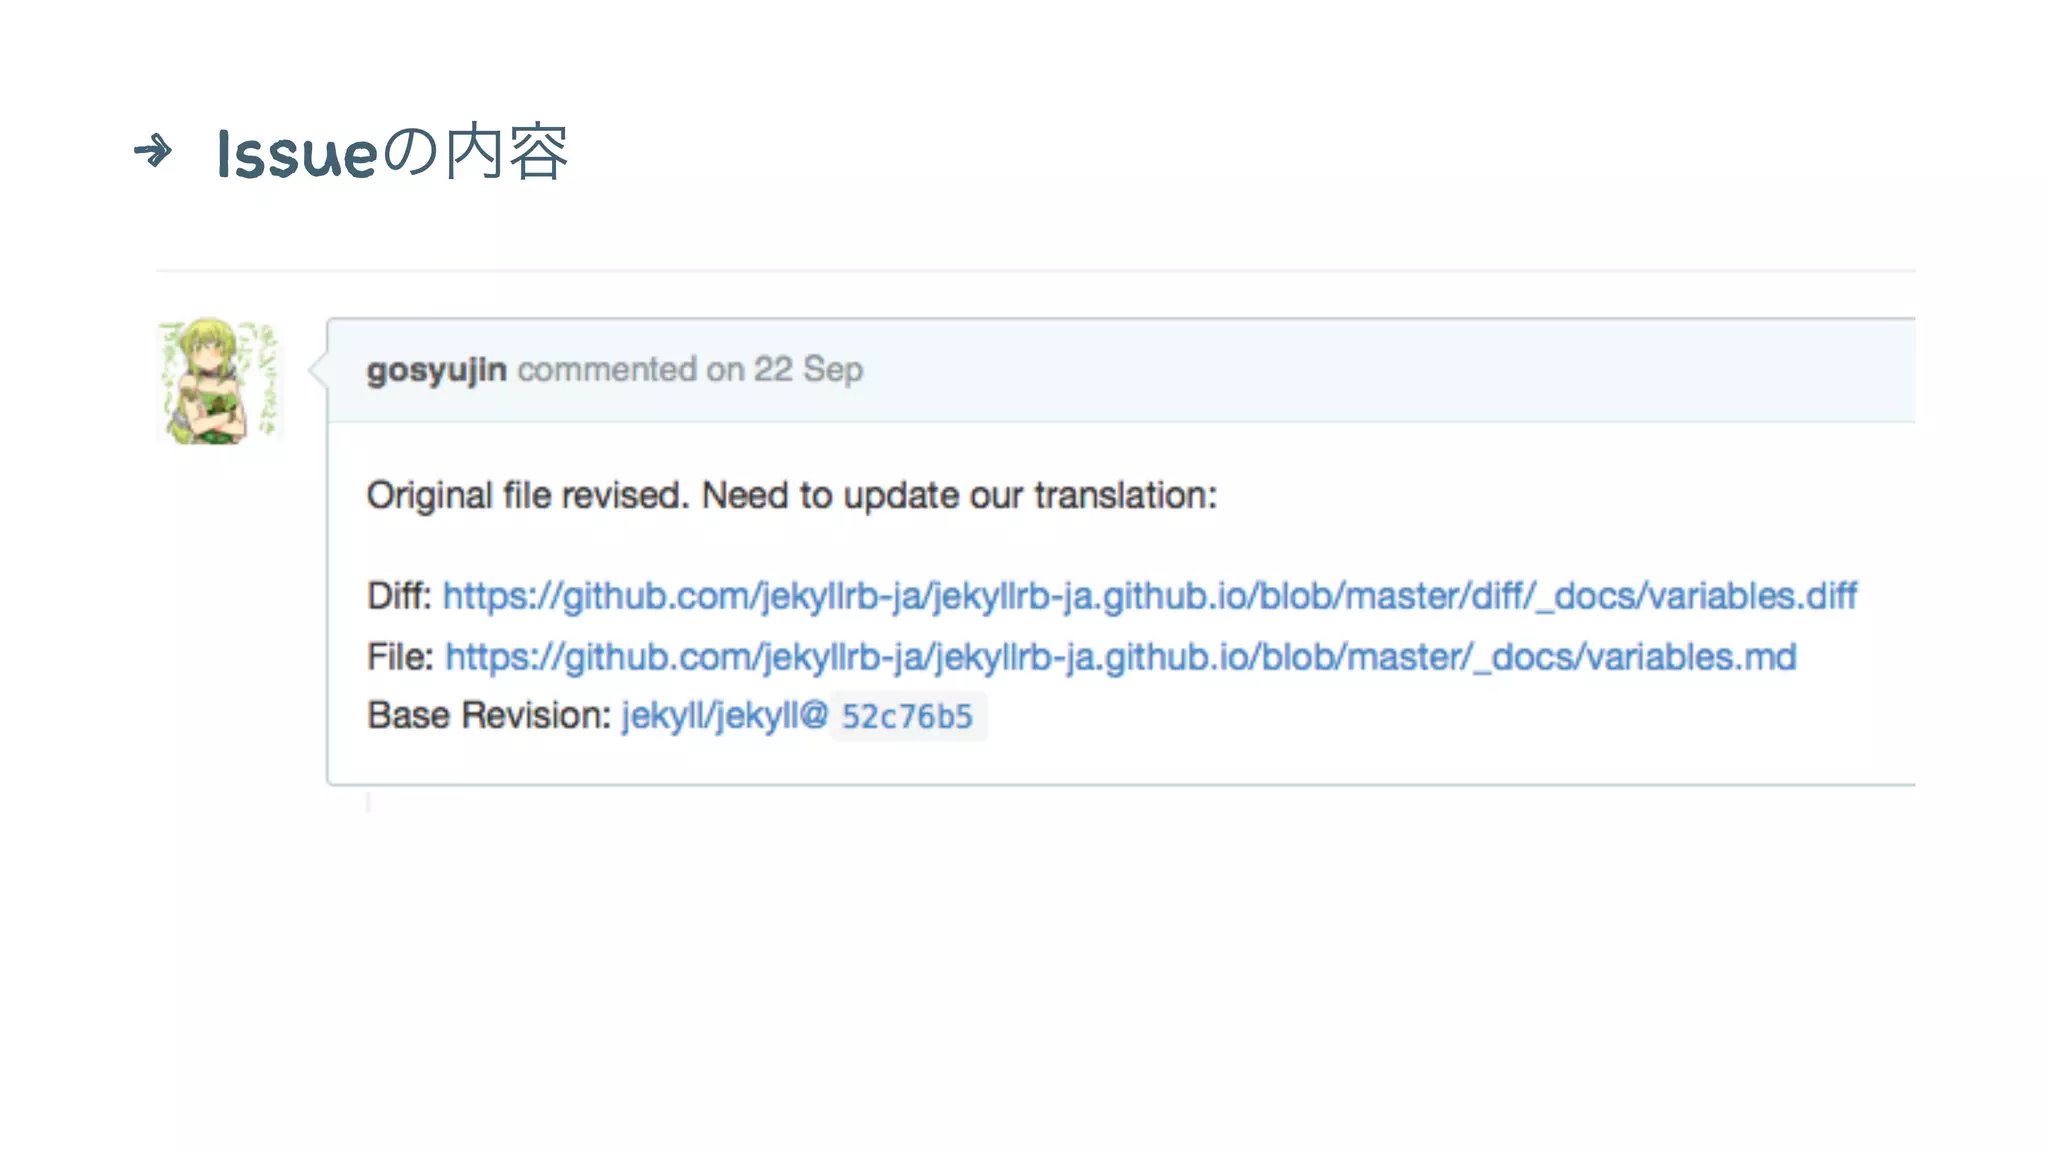Click the "Diff:" label text

398,596
